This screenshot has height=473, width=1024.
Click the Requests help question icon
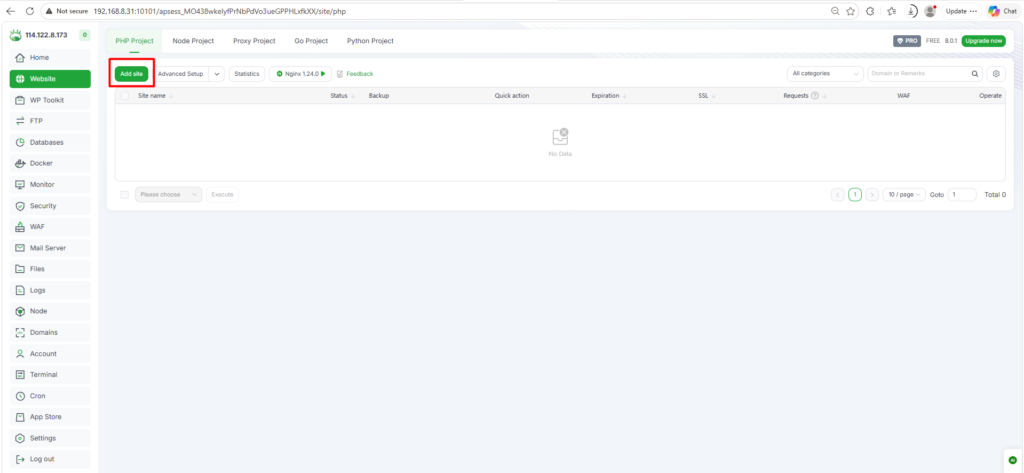pos(815,96)
